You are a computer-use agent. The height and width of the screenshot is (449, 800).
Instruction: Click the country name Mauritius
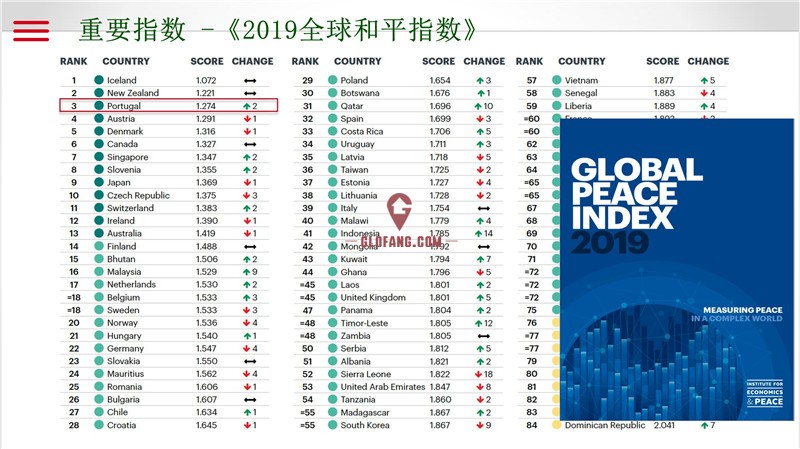[125, 373]
